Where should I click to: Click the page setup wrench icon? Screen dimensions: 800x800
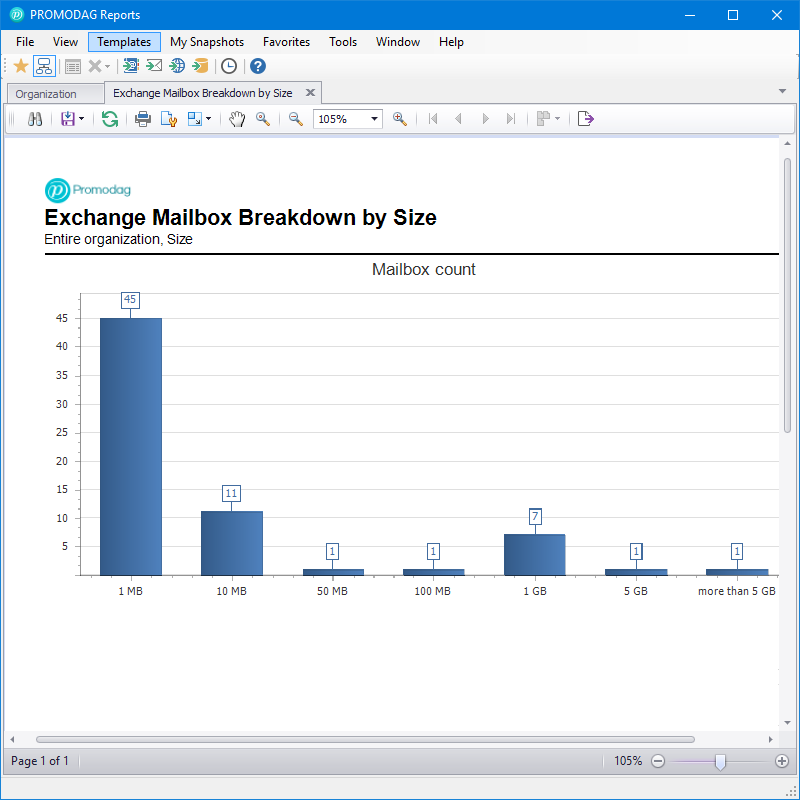pyautogui.click(x=168, y=119)
